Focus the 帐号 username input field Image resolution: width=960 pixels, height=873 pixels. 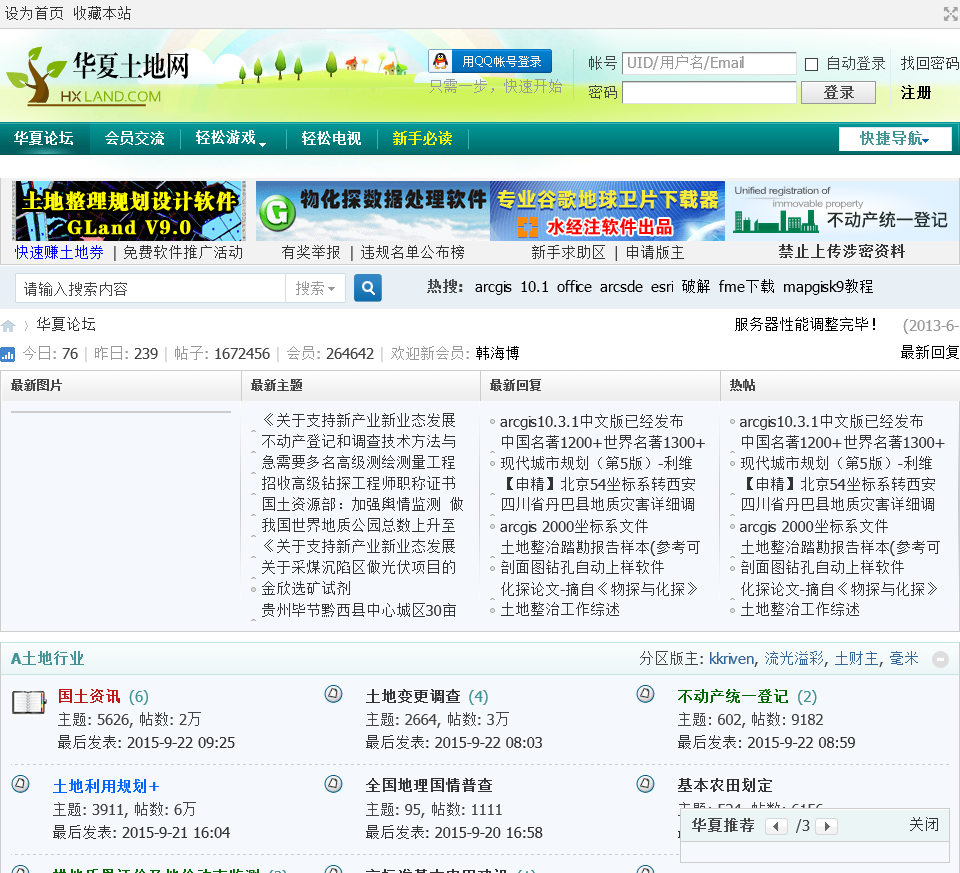click(709, 63)
